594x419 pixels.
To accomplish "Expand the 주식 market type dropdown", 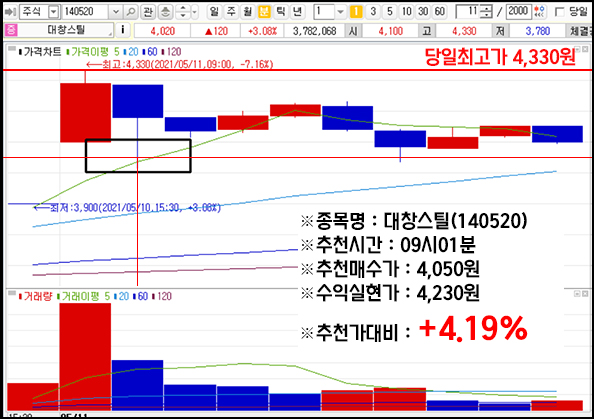I will (x=54, y=12).
